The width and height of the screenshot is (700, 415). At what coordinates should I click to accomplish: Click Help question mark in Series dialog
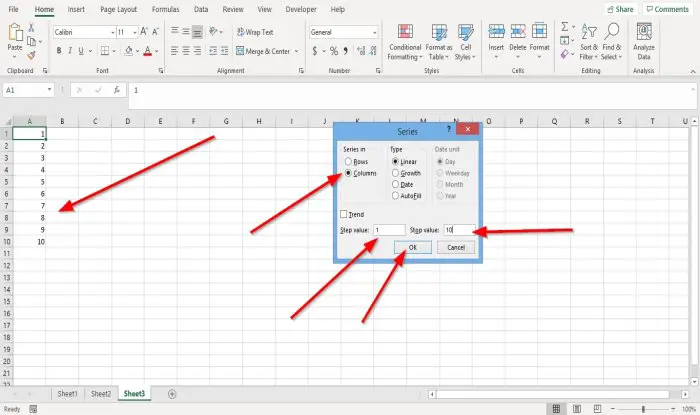(x=448, y=129)
